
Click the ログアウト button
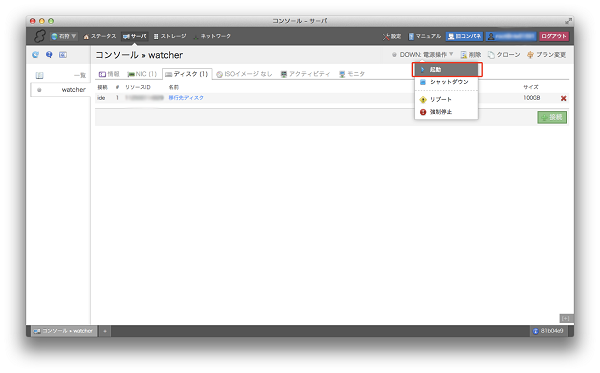tap(554, 36)
